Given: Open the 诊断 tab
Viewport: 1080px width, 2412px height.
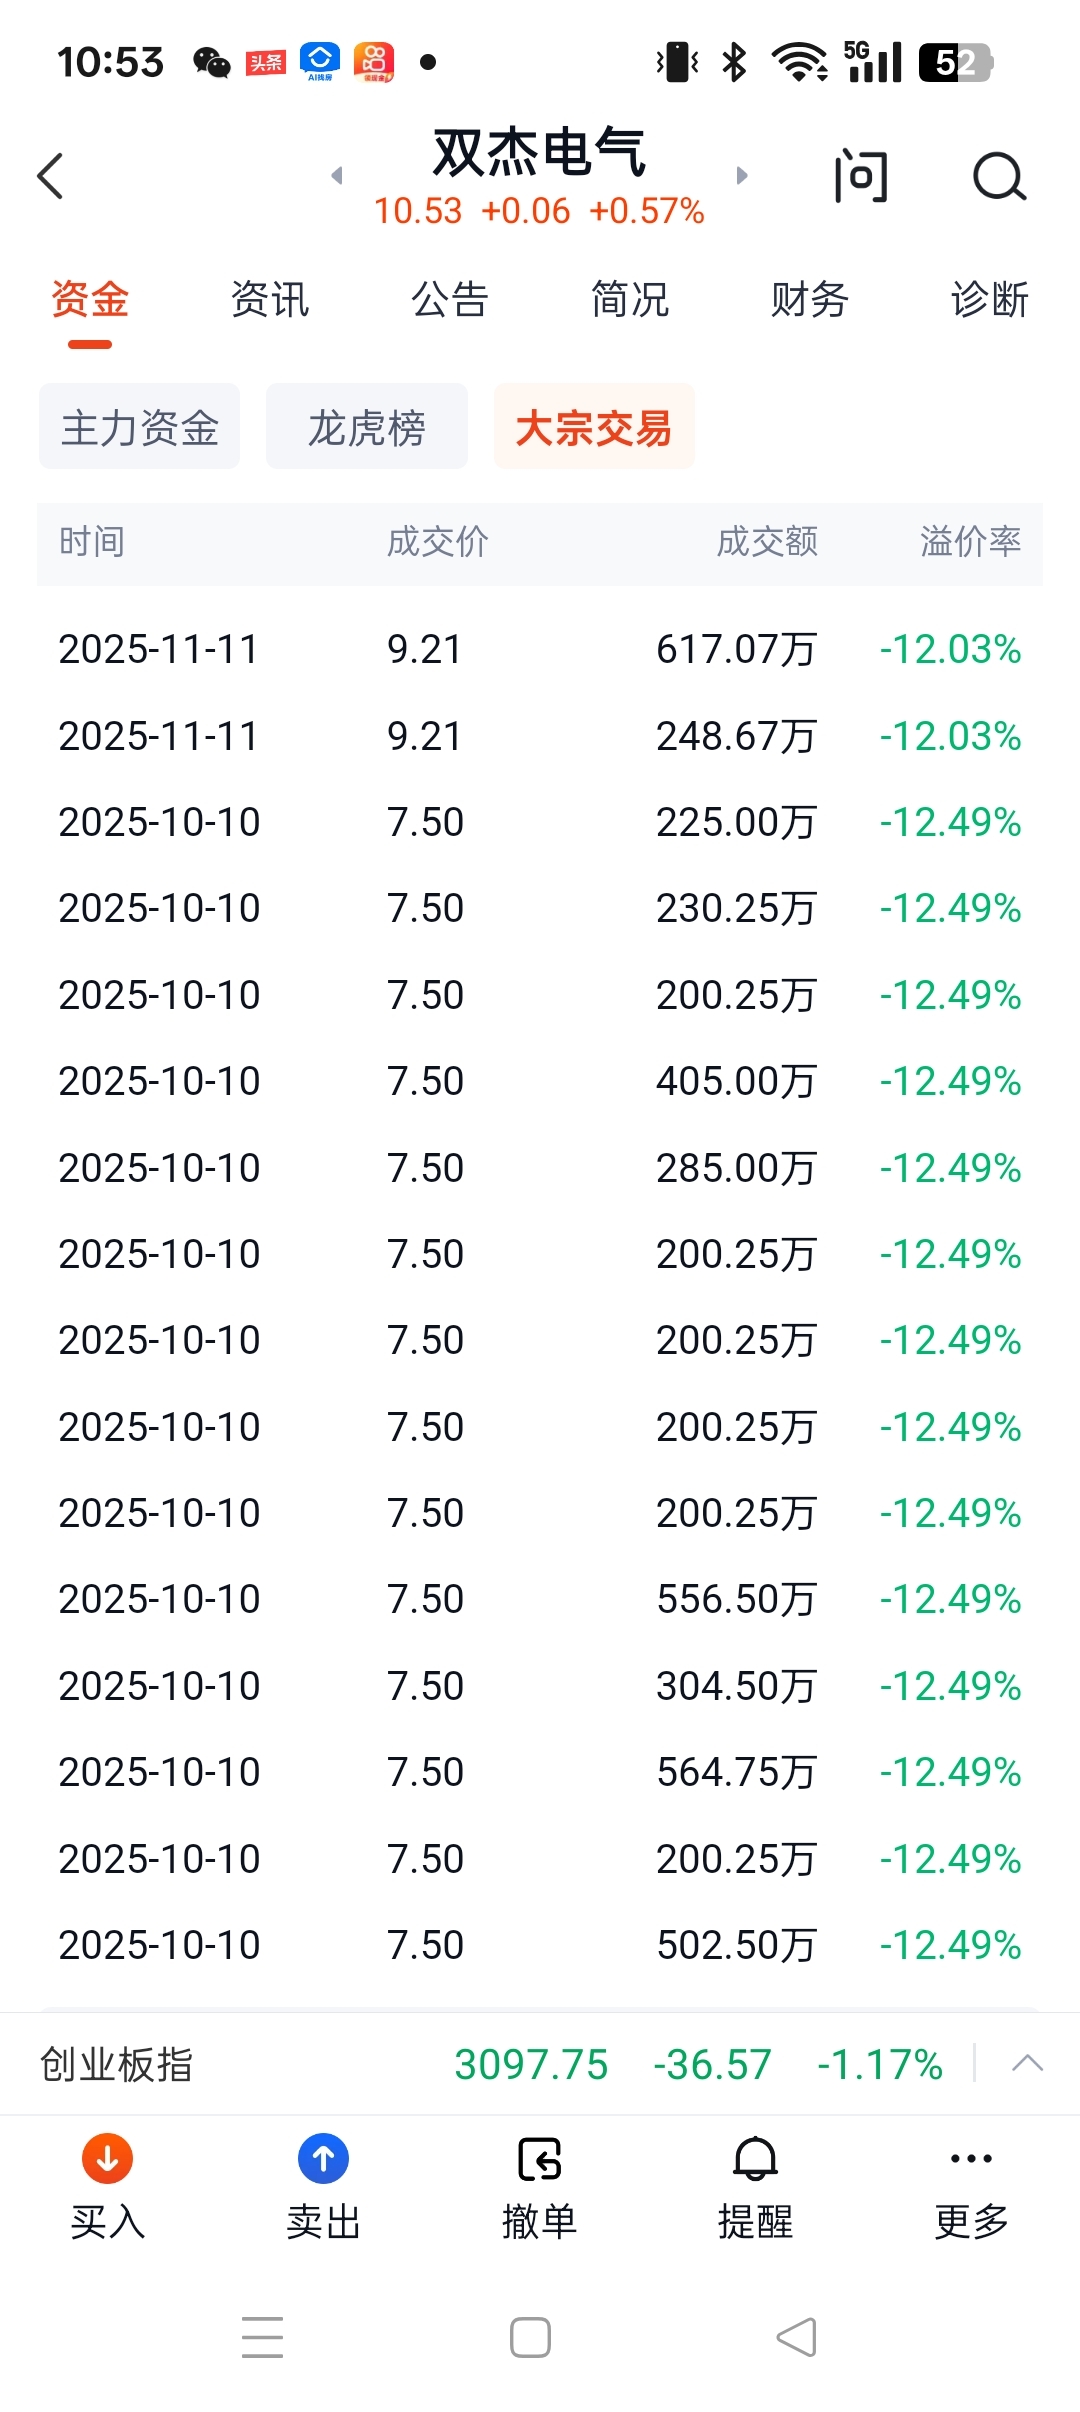Looking at the screenshot, I should click(990, 300).
